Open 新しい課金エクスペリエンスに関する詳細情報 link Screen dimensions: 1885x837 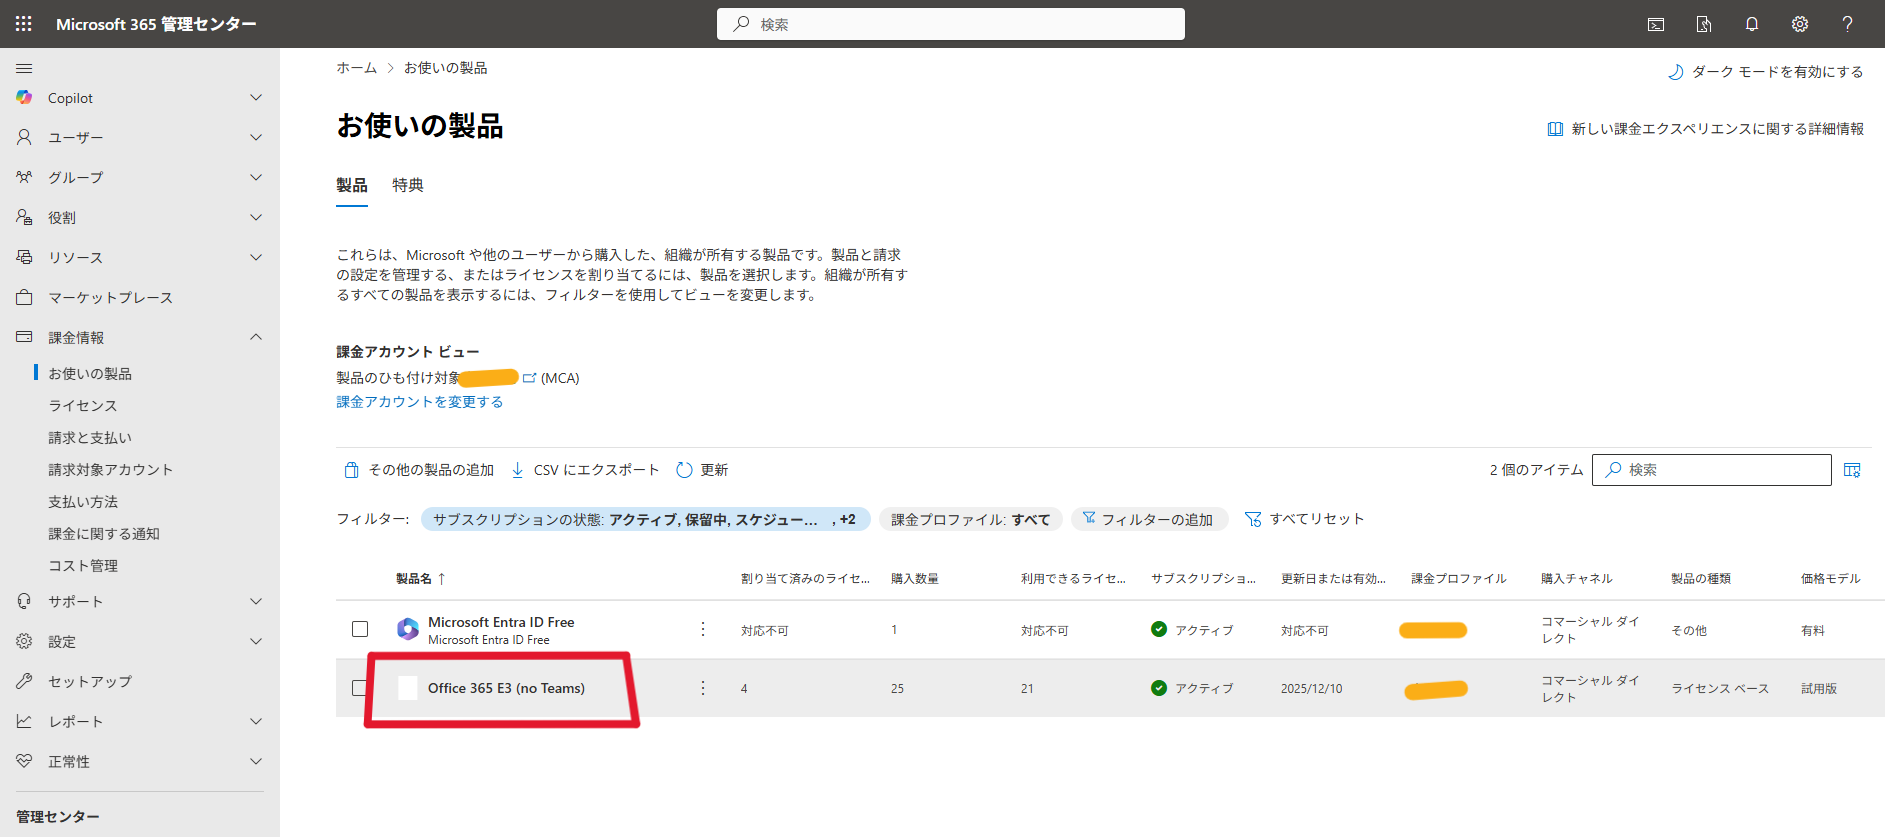[x=1706, y=129]
